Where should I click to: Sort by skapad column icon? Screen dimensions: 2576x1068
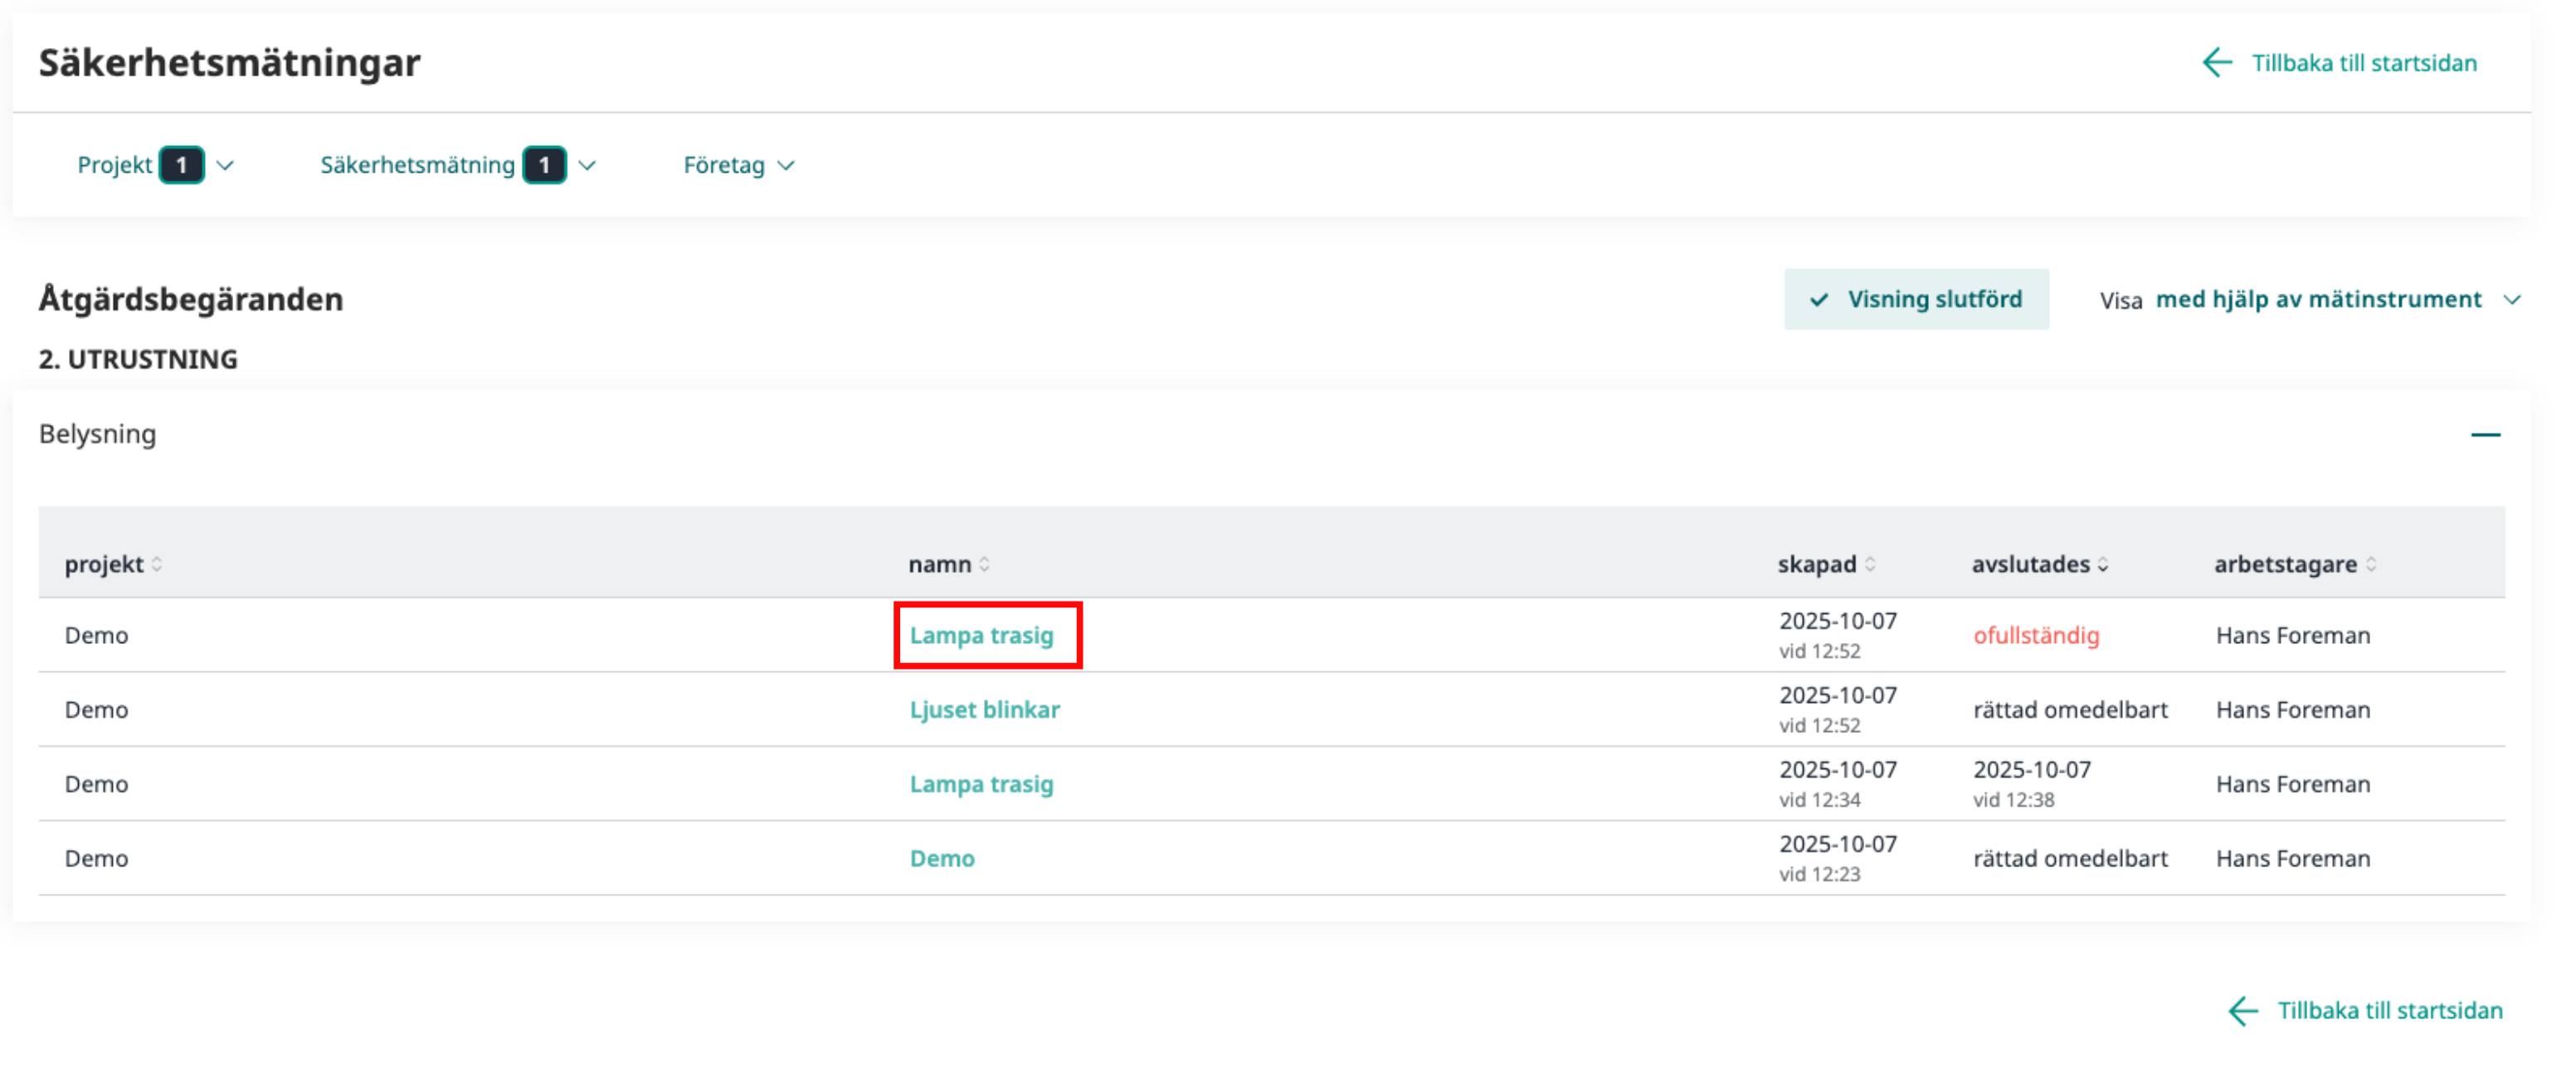pos(1870,564)
